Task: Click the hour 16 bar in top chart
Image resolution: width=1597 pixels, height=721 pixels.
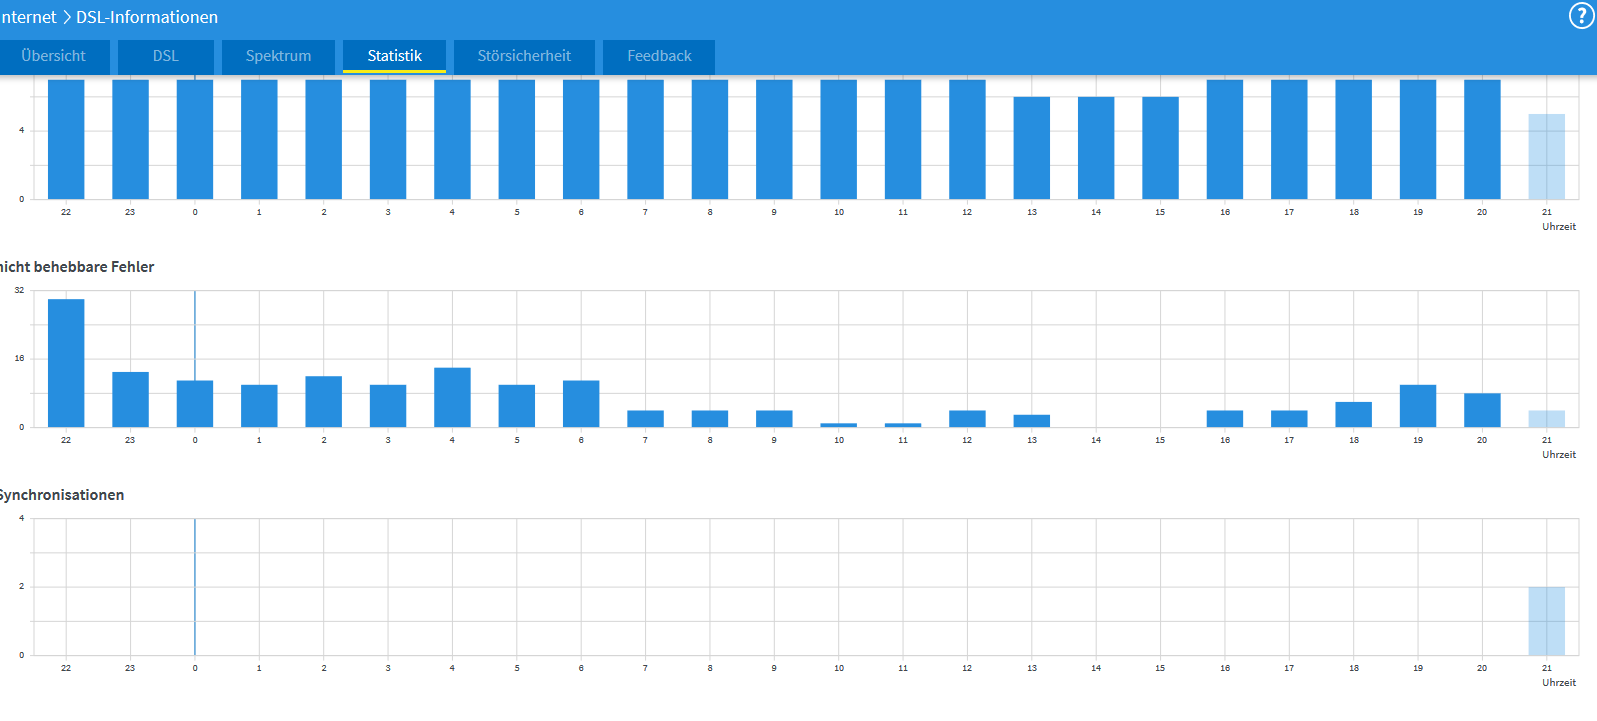Action: point(1225,139)
